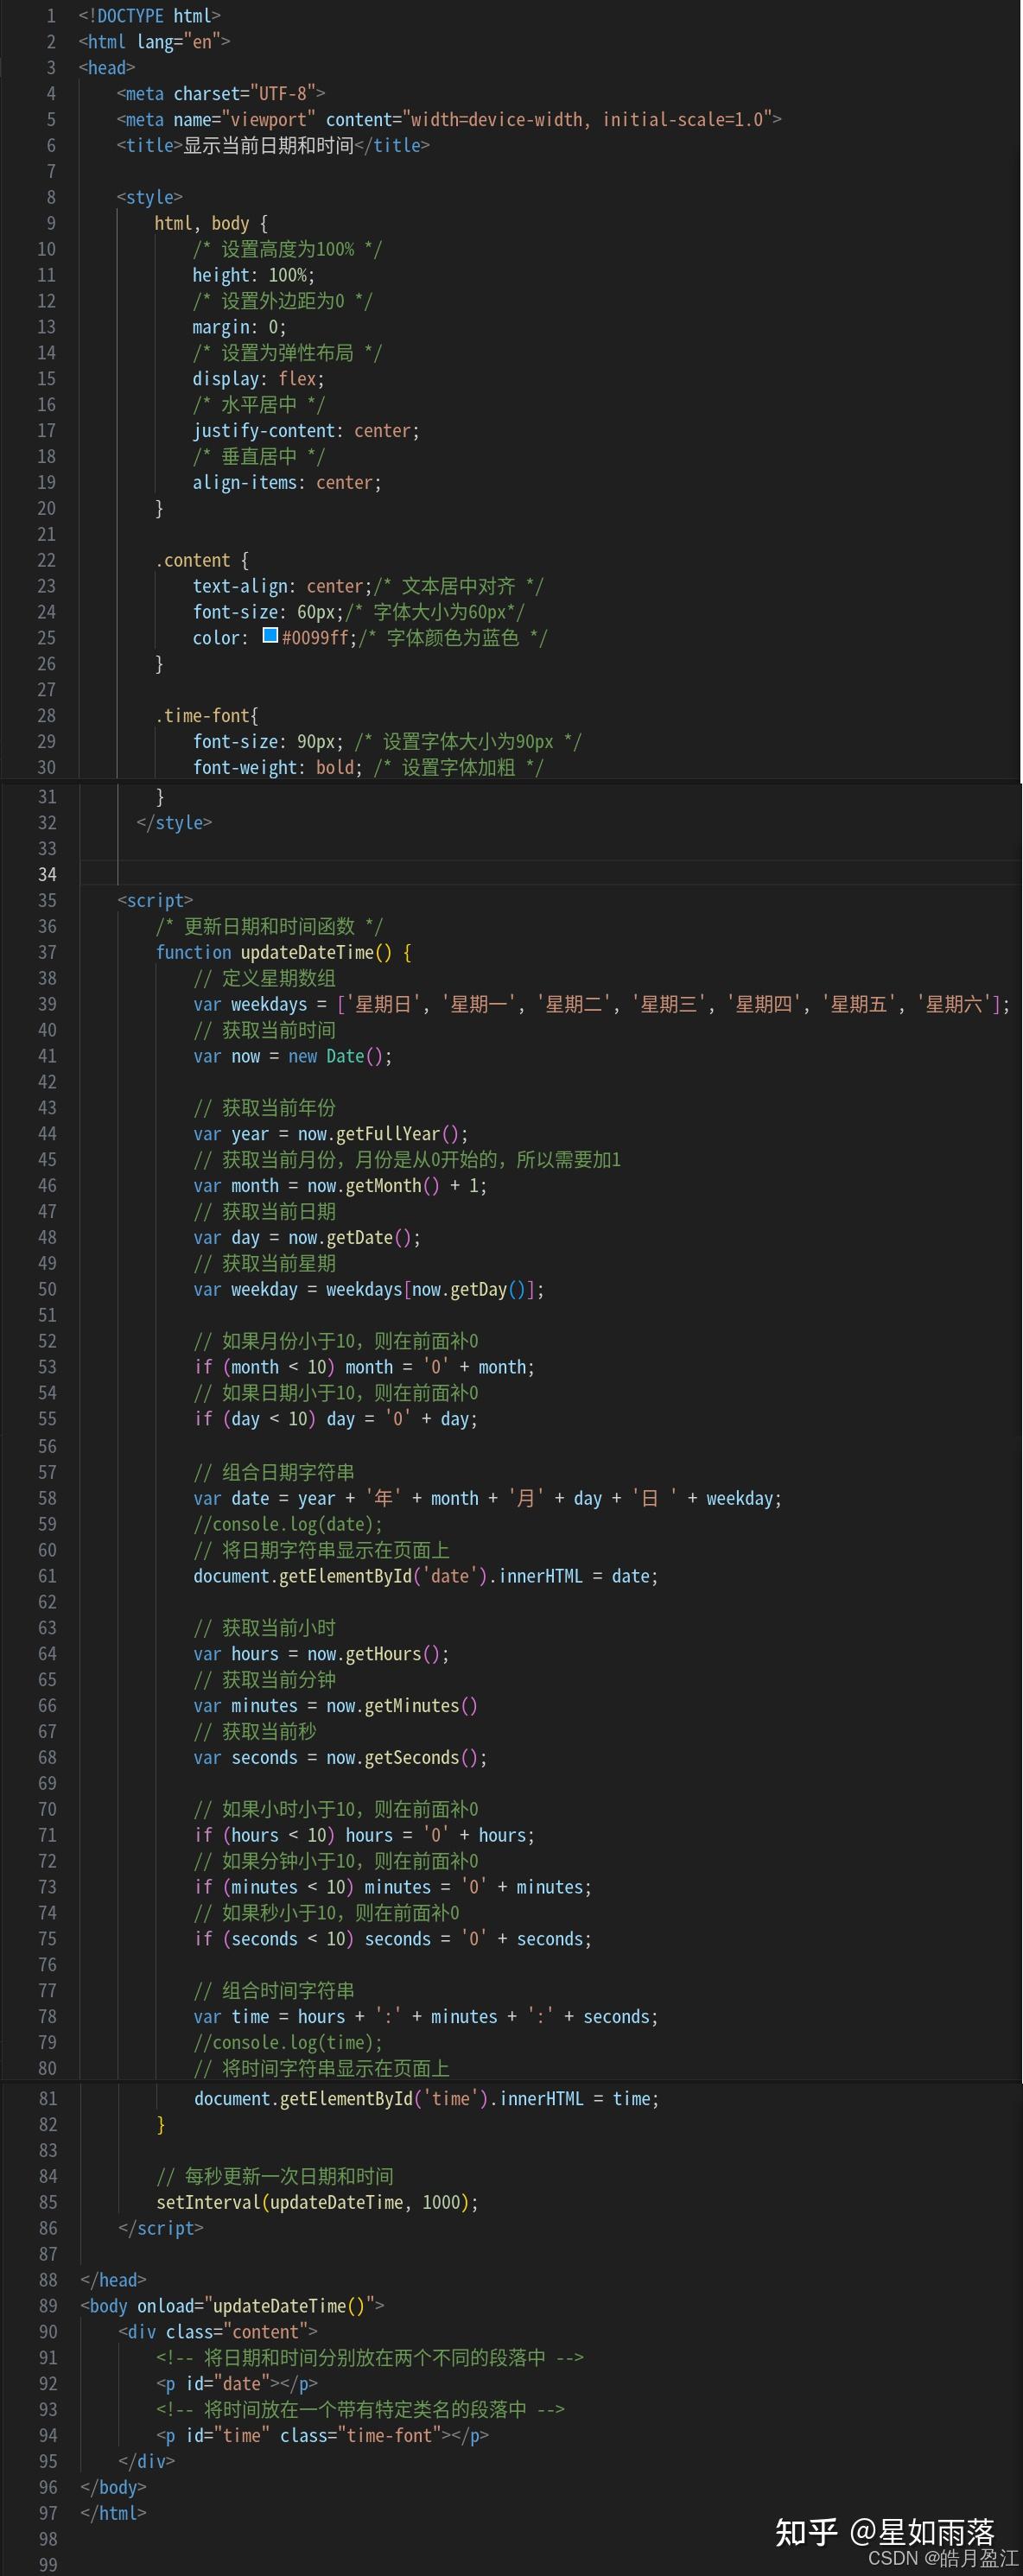The height and width of the screenshot is (2576, 1023).
Task: Click line number 34 in the gutter
Action: (x=47, y=875)
